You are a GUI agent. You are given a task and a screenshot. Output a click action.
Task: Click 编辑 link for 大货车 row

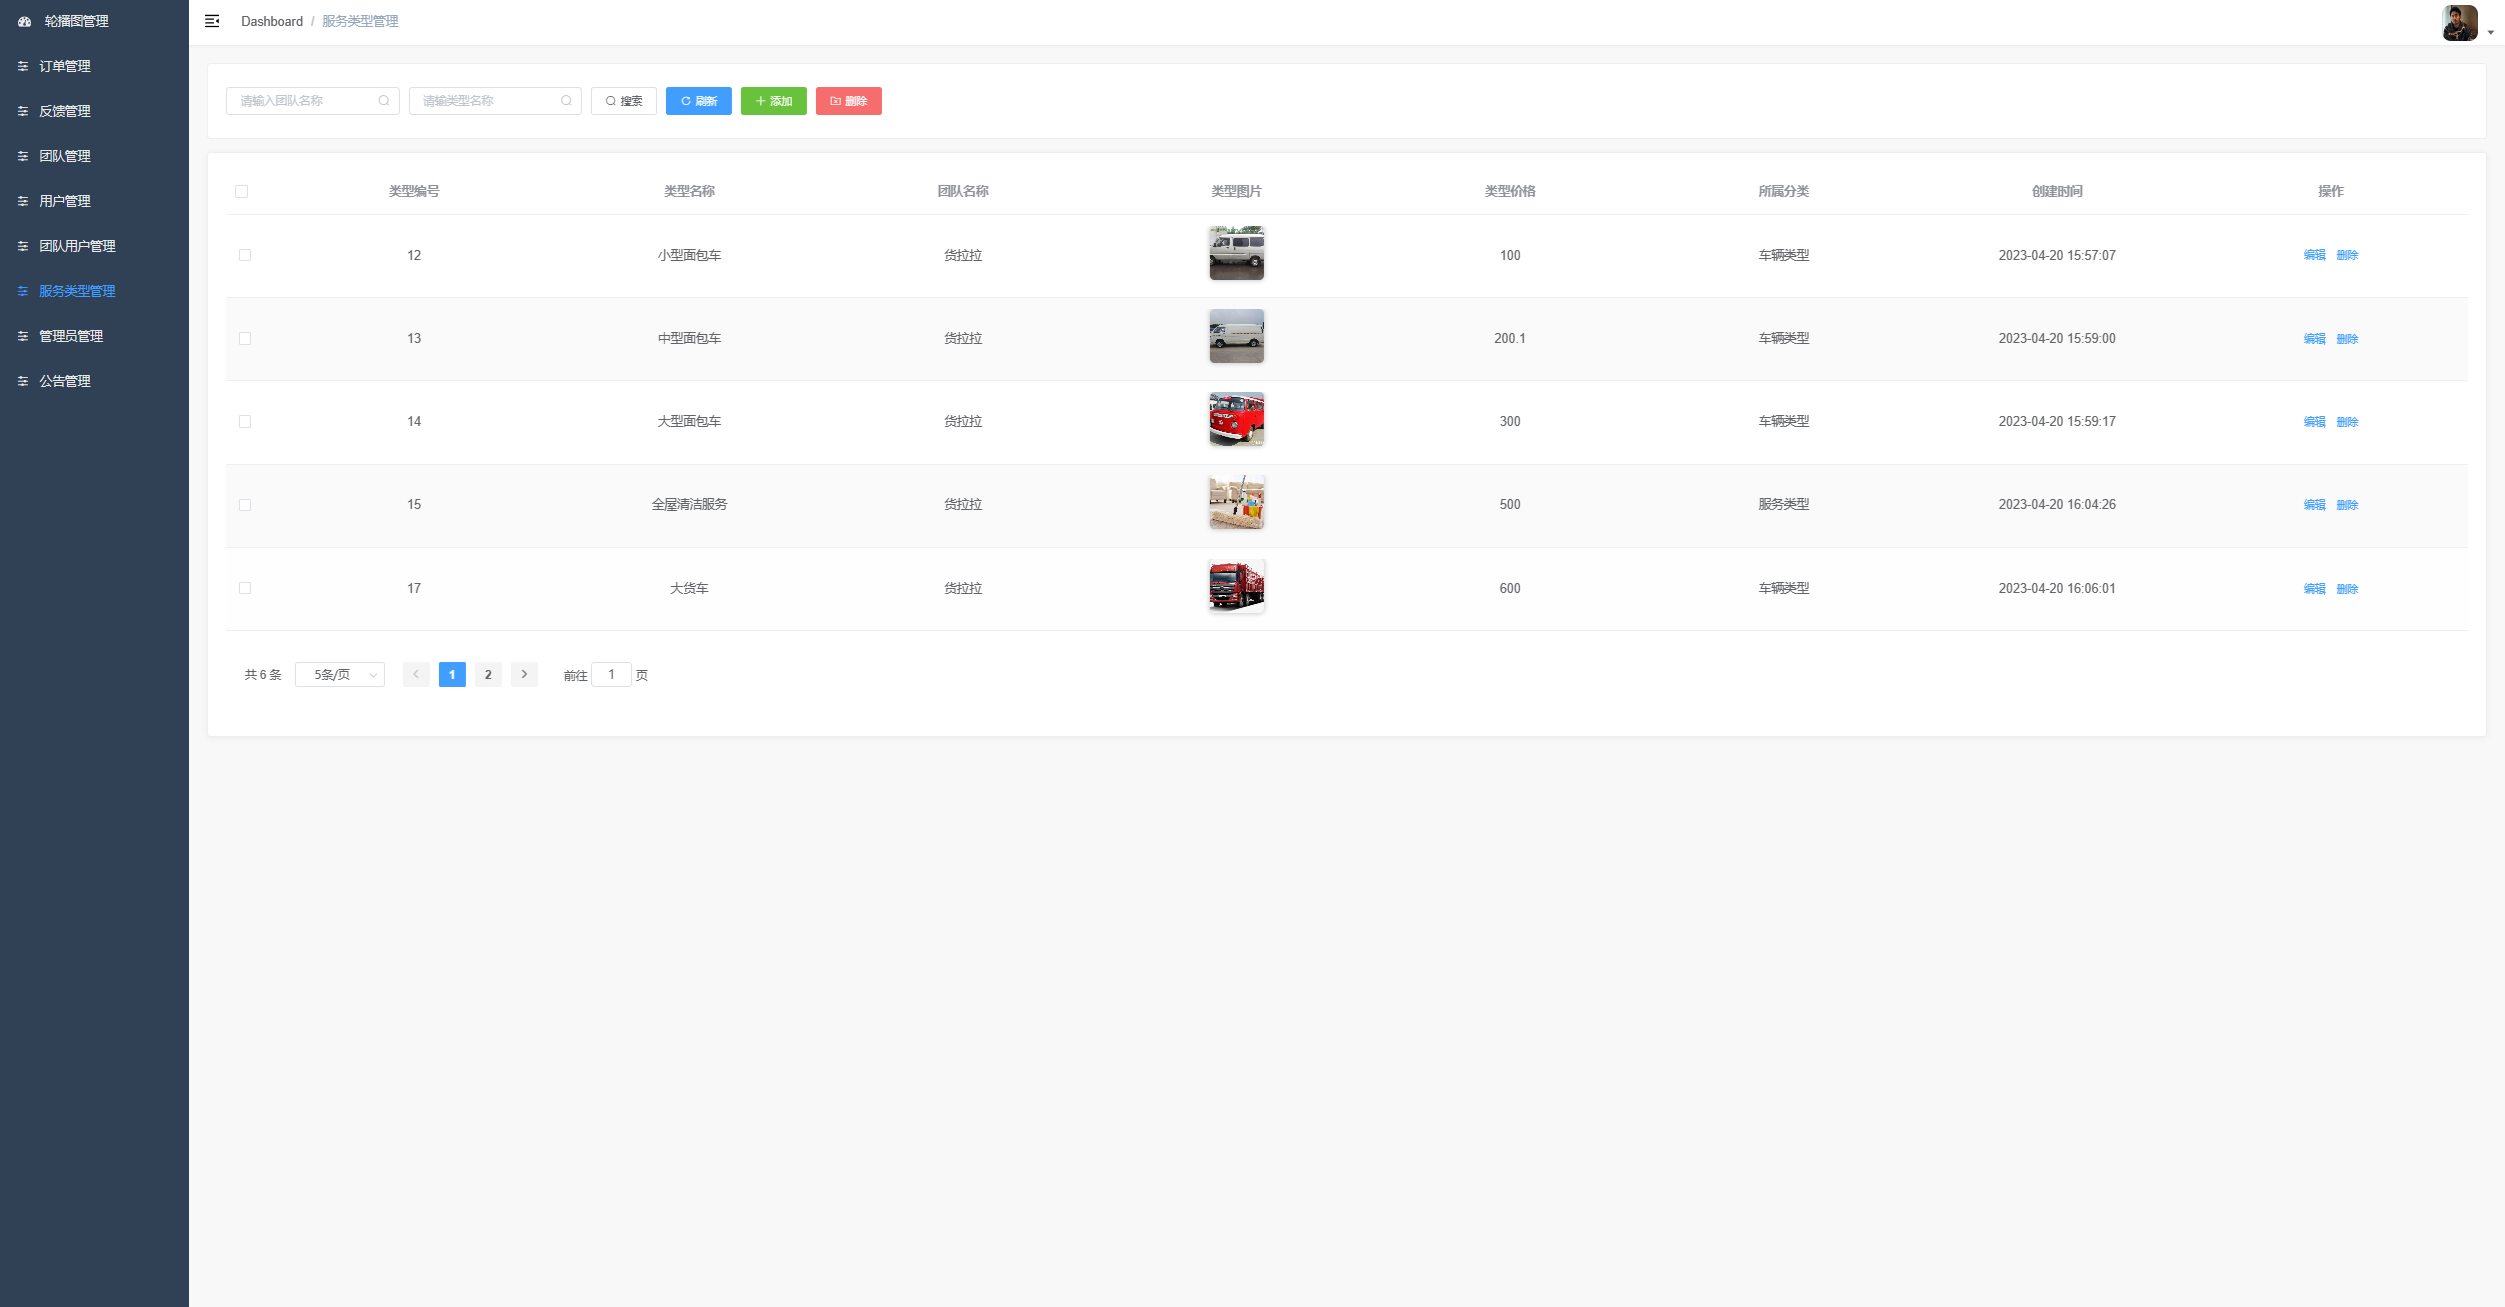click(x=2314, y=589)
